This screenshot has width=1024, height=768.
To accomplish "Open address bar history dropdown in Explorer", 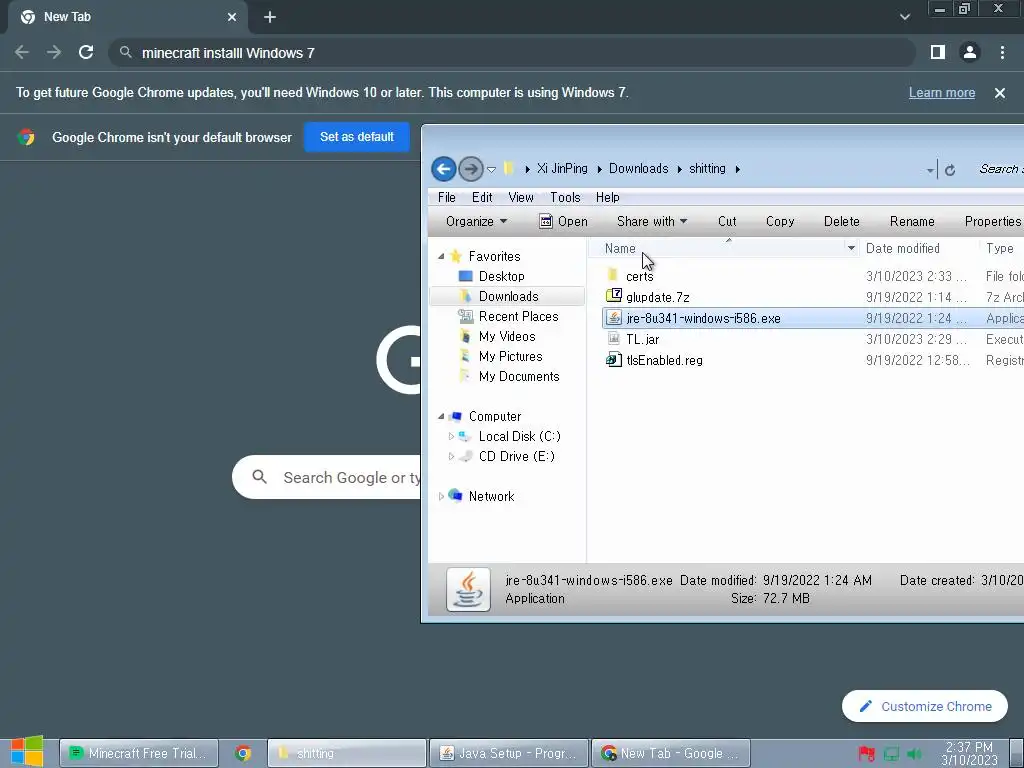I will pyautogui.click(x=930, y=170).
